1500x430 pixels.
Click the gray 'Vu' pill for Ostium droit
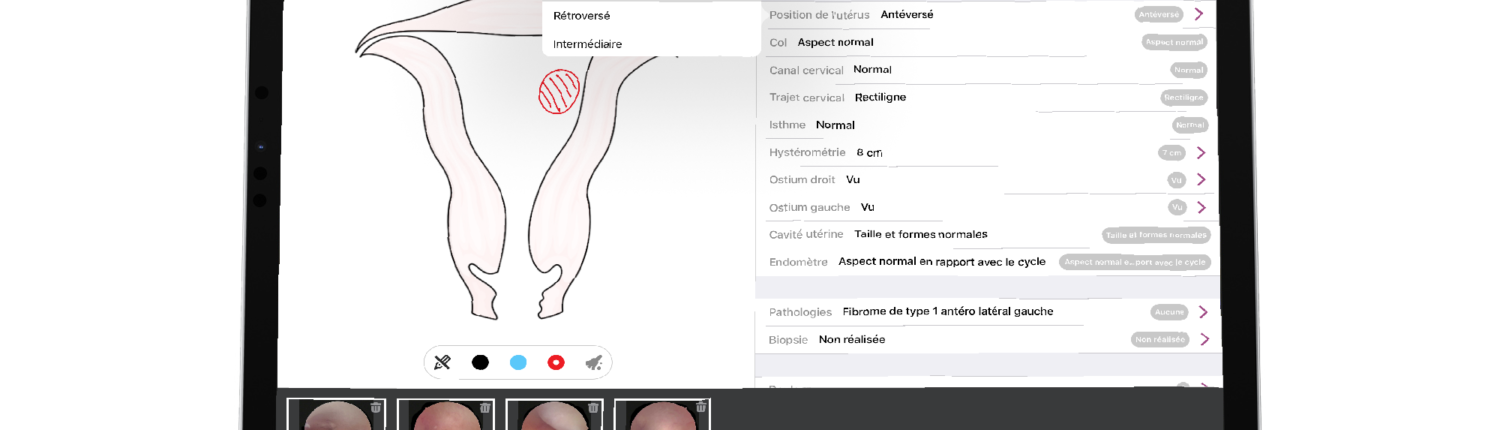pos(1177,180)
